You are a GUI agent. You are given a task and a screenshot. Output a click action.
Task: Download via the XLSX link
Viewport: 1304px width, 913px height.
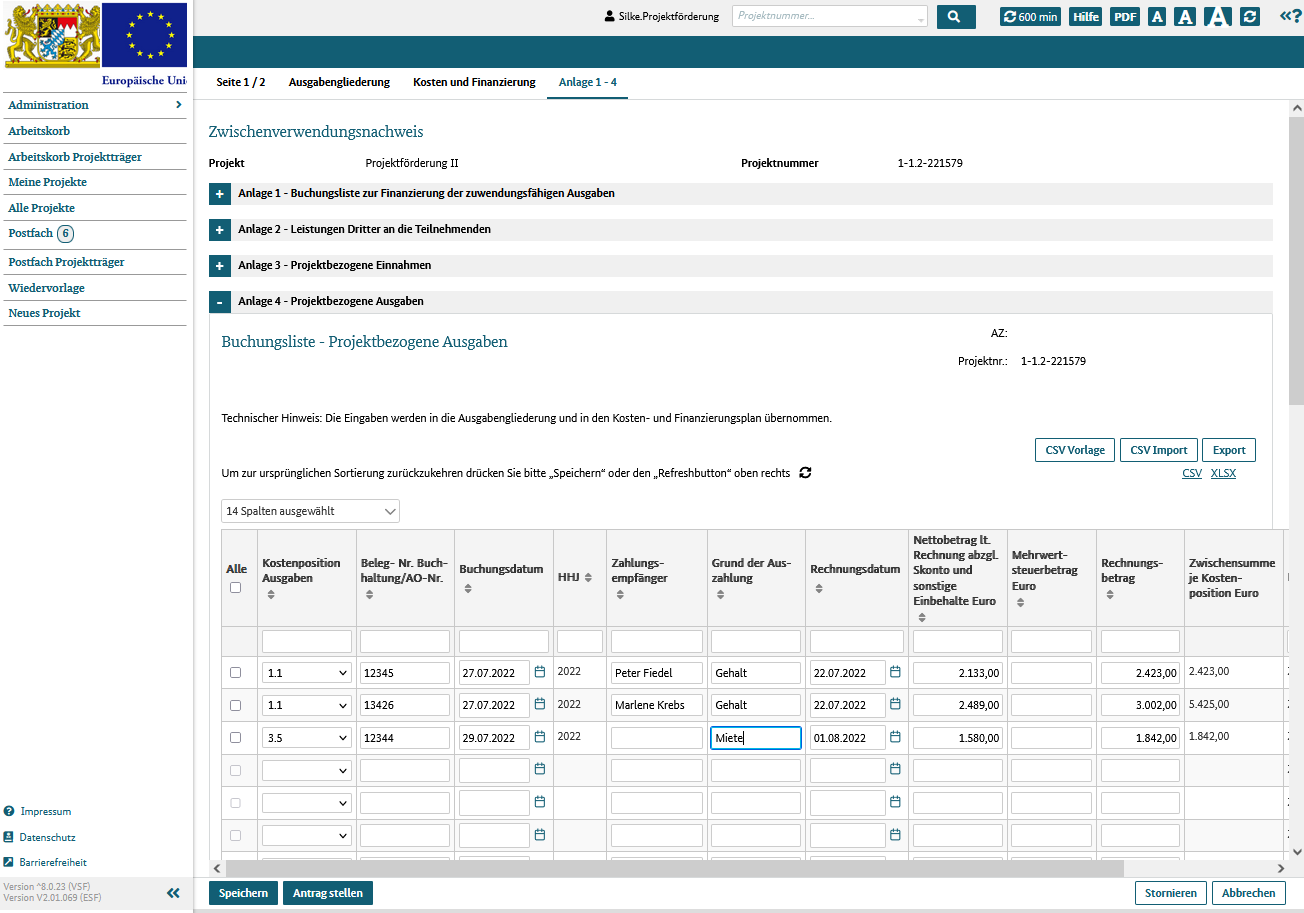pyautogui.click(x=1223, y=473)
